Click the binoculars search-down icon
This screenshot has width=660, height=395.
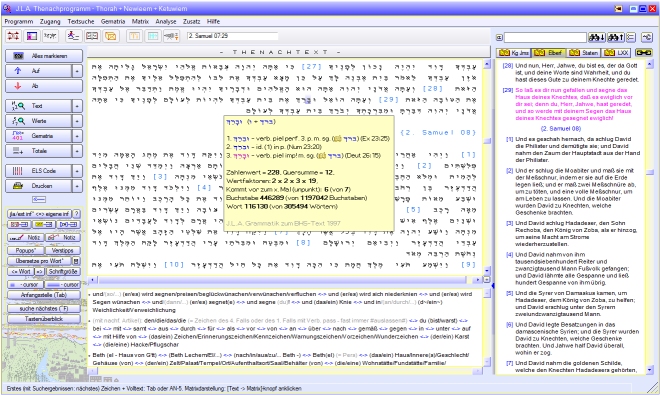597,37
